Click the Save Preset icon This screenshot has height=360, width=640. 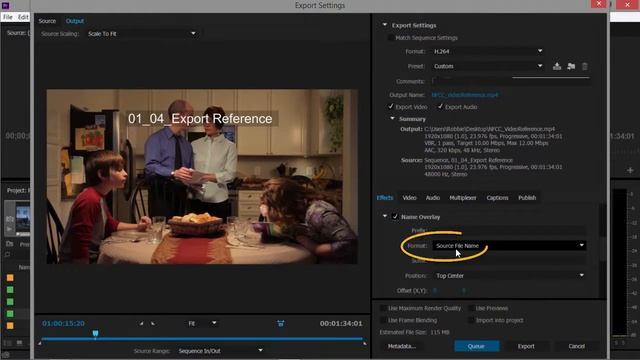tap(557, 66)
